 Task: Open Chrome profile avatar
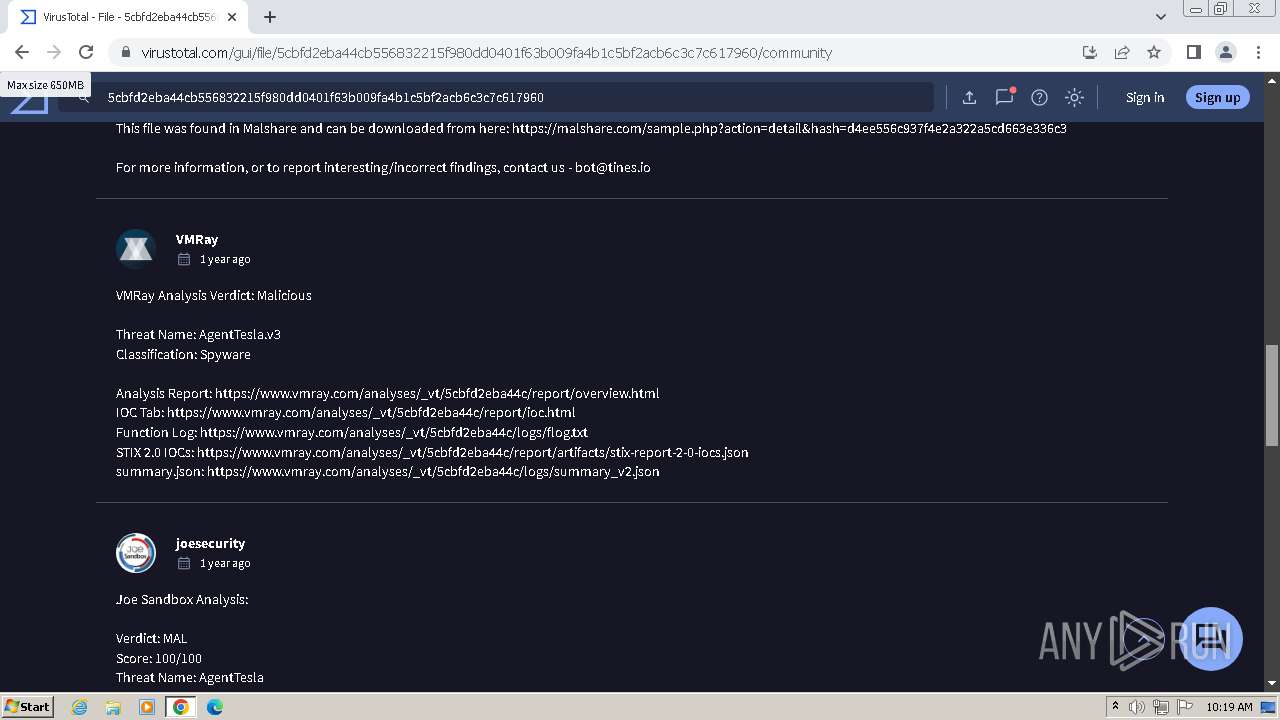tap(1225, 52)
